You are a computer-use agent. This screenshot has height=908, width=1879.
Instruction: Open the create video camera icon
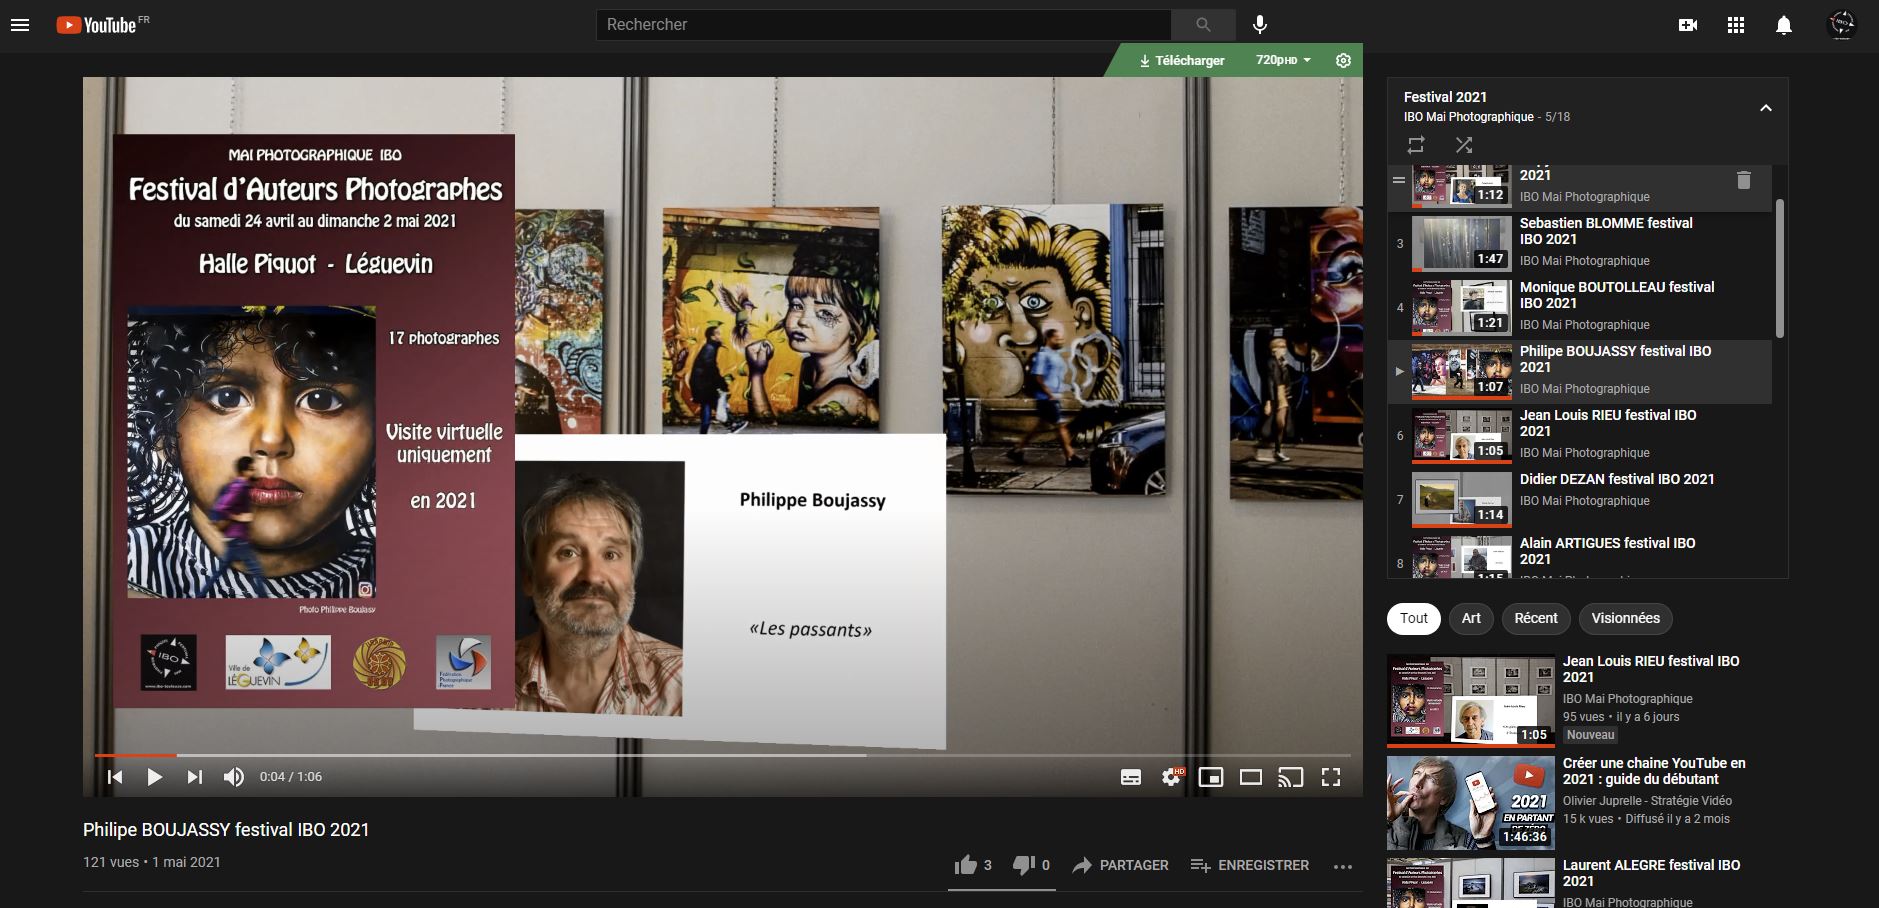1688,25
